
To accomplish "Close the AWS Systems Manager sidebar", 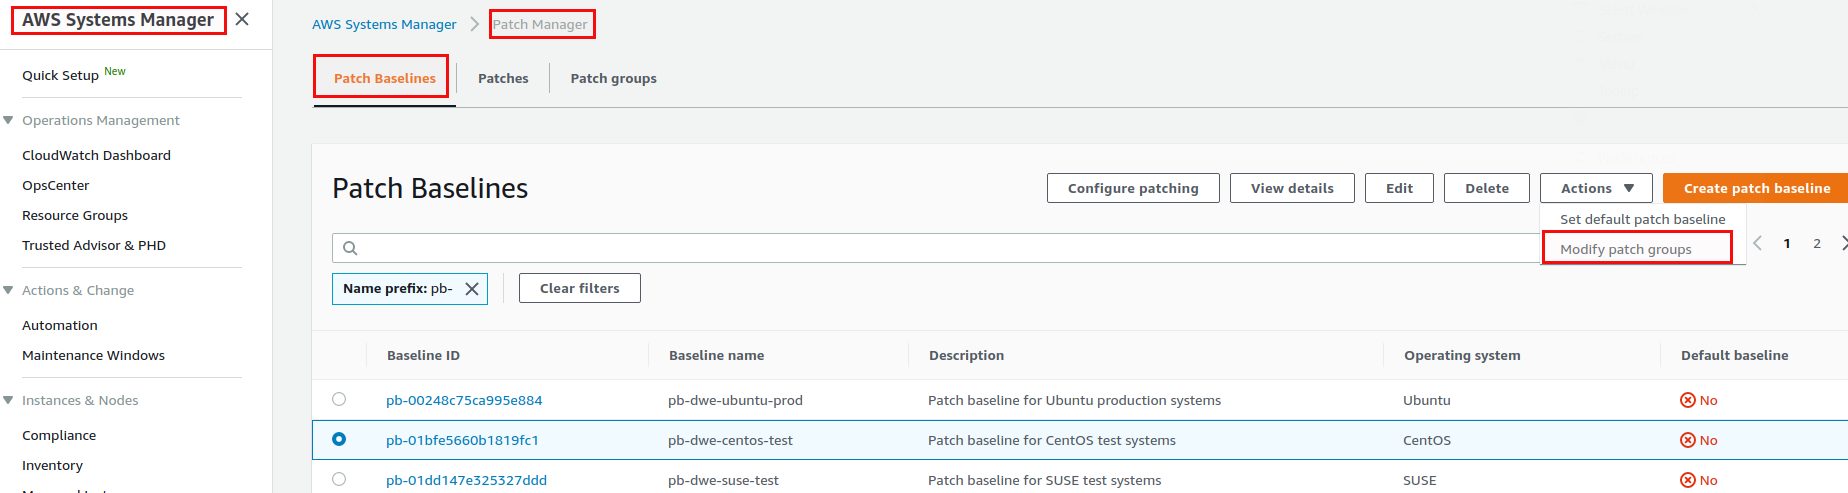I will (242, 19).
